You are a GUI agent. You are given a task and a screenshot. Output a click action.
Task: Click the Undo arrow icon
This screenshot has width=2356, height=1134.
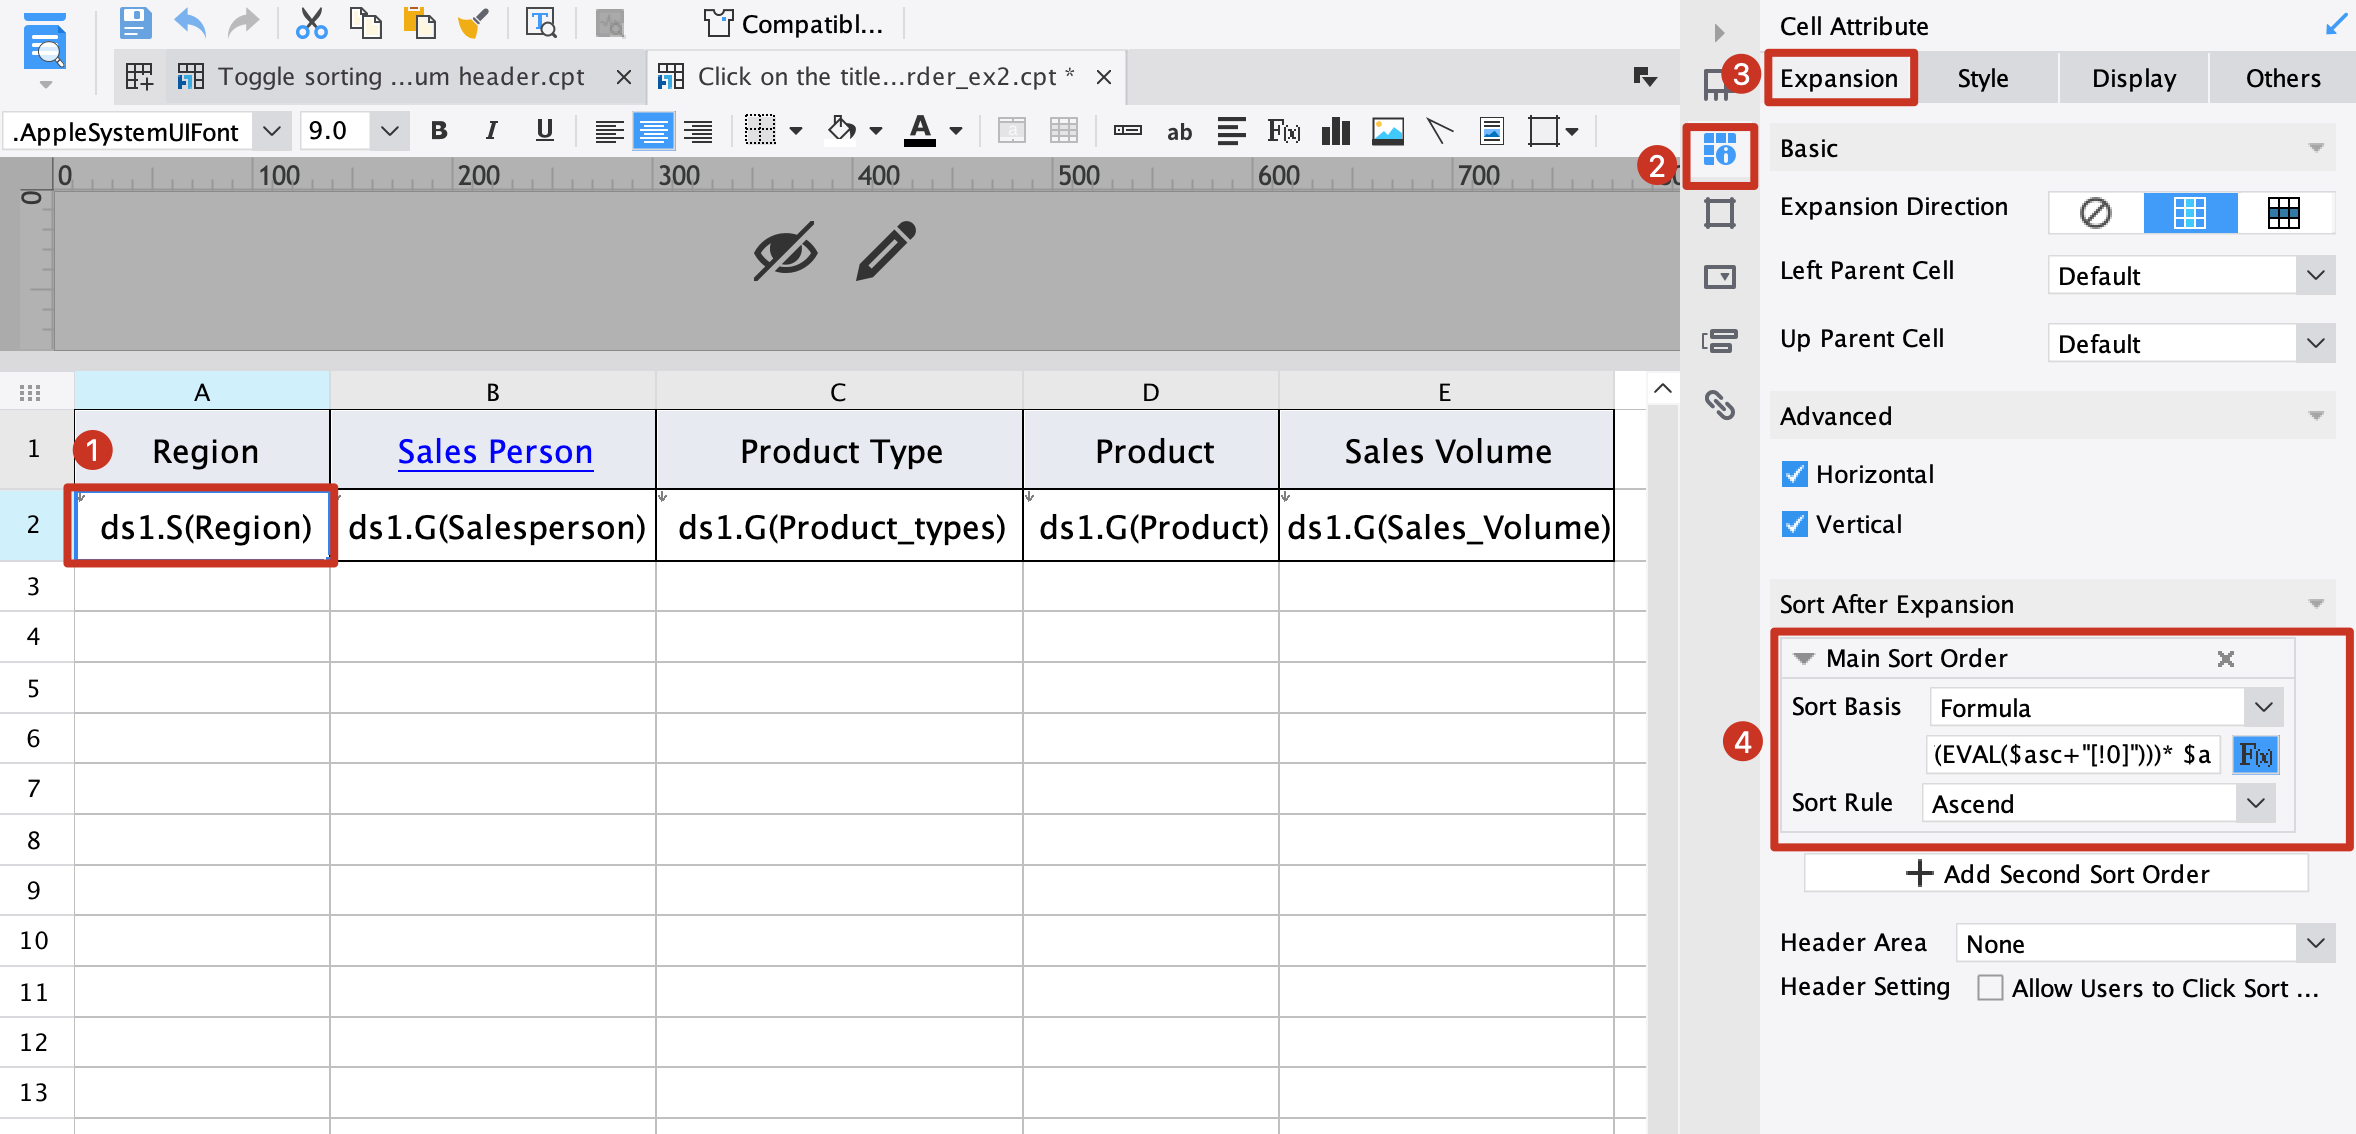click(x=190, y=22)
